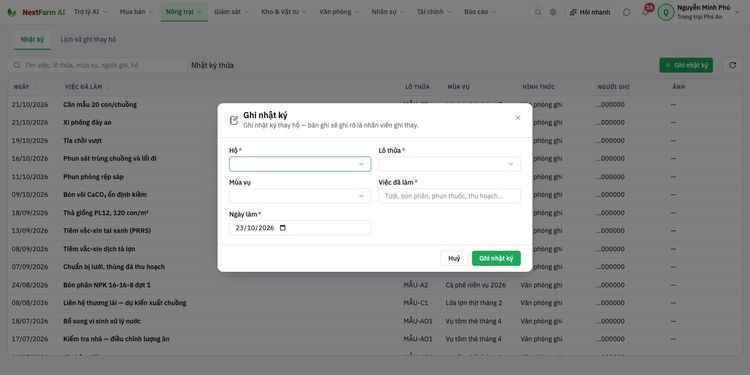The height and width of the screenshot is (375, 750).
Task: Click the Hỏi nhanh button
Action: tap(589, 12)
